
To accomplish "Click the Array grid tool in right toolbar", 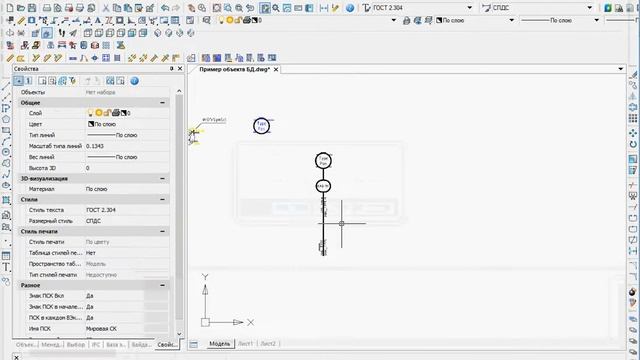I will click(x=633, y=118).
